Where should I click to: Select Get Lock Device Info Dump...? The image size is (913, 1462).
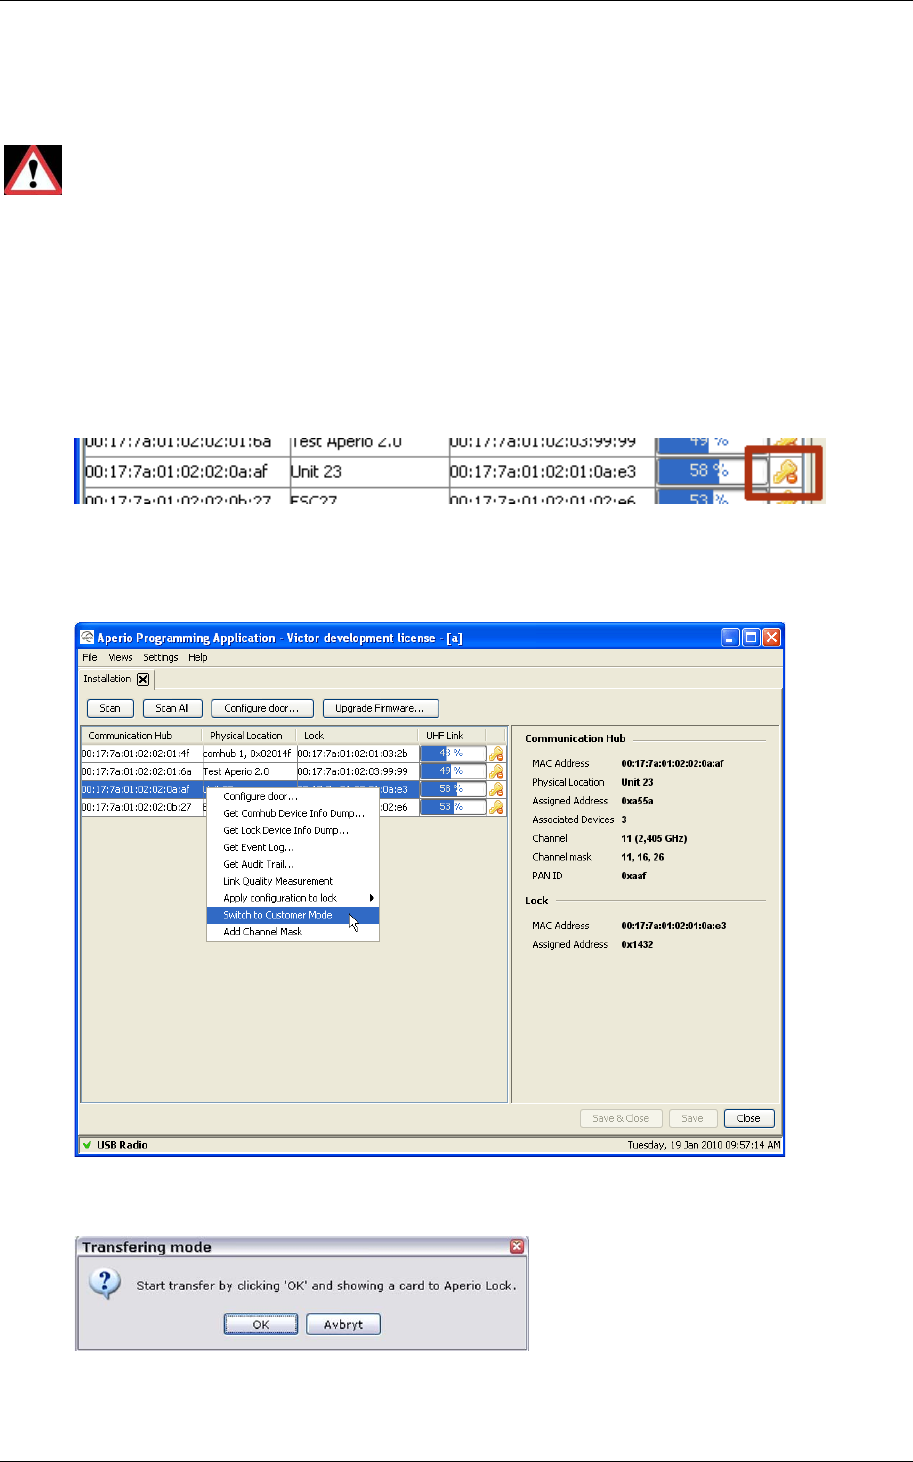(x=292, y=830)
